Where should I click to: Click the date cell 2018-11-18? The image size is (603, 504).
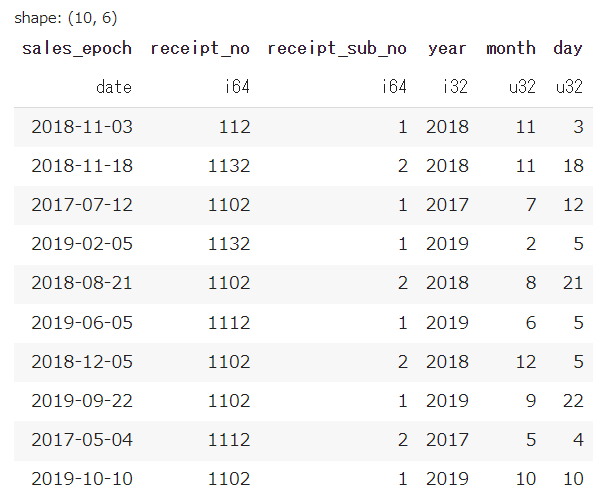pos(82,166)
